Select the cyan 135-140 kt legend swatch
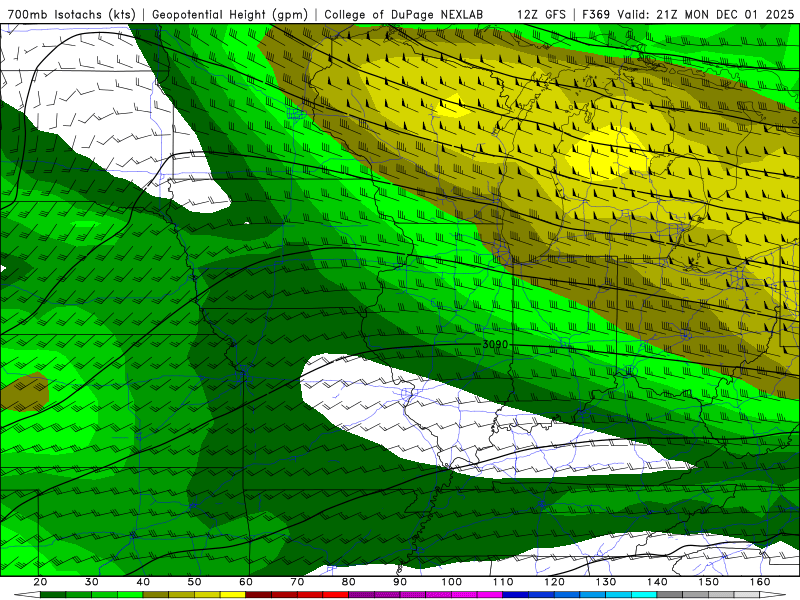800x600 pixels. point(644,595)
